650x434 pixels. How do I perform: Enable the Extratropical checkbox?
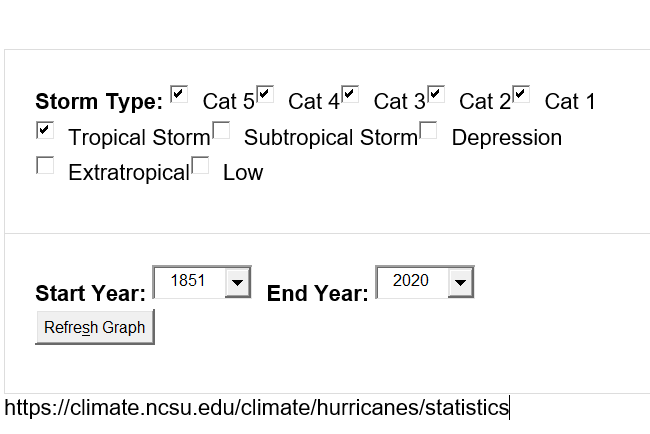(45, 165)
